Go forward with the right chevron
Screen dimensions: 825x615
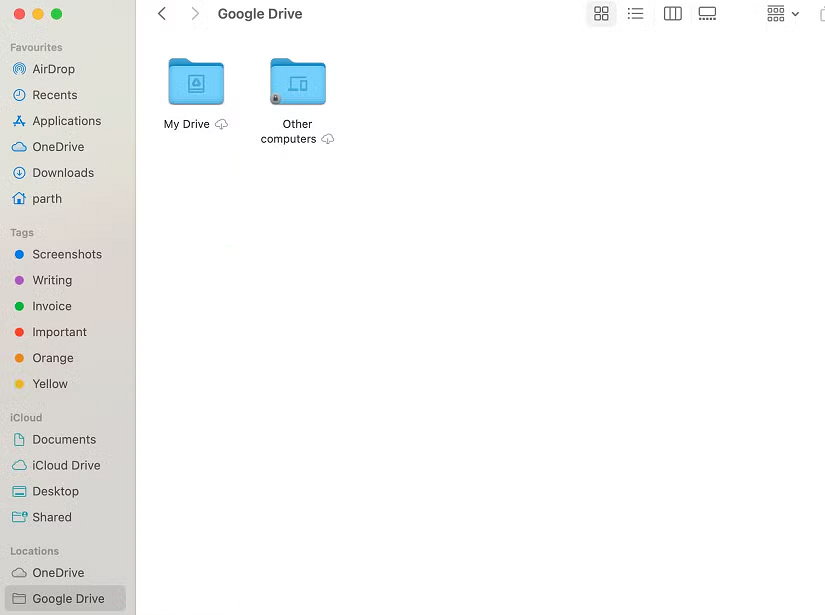195,14
